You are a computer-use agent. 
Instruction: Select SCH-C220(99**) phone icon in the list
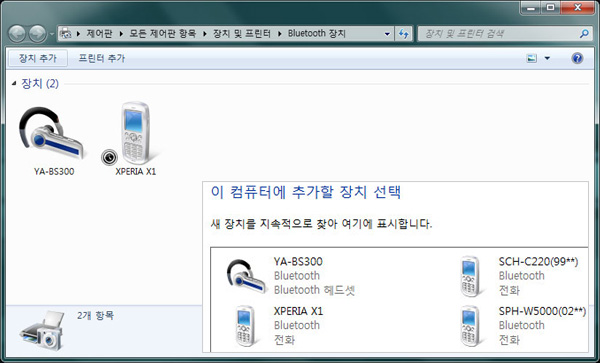click(x=470, y=277)
